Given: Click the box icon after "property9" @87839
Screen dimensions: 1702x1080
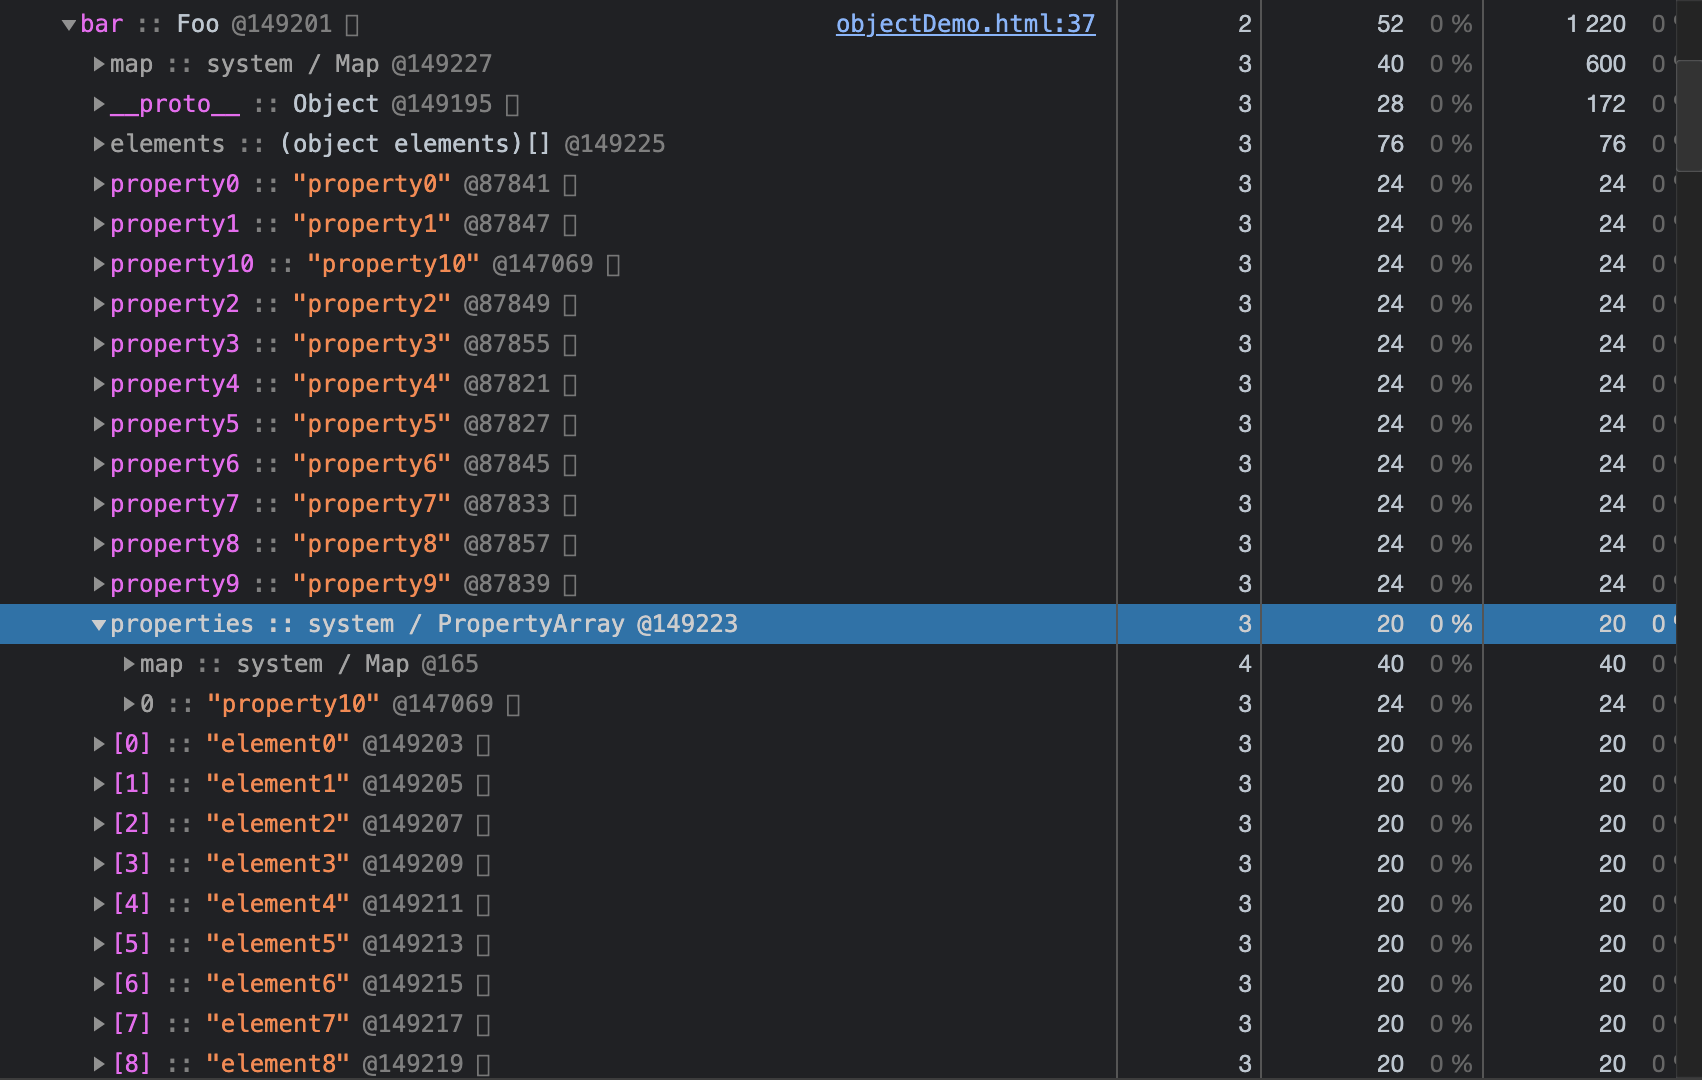Looking at the screenshot, I should [x=570, y=584].
